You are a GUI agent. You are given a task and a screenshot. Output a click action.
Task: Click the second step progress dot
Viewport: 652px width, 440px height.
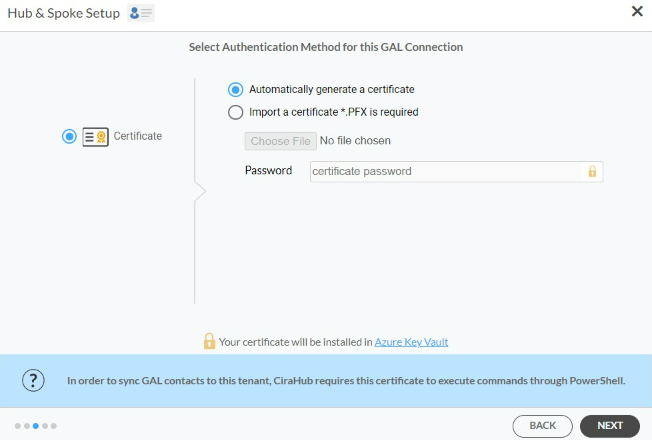(x=27, y=426)
